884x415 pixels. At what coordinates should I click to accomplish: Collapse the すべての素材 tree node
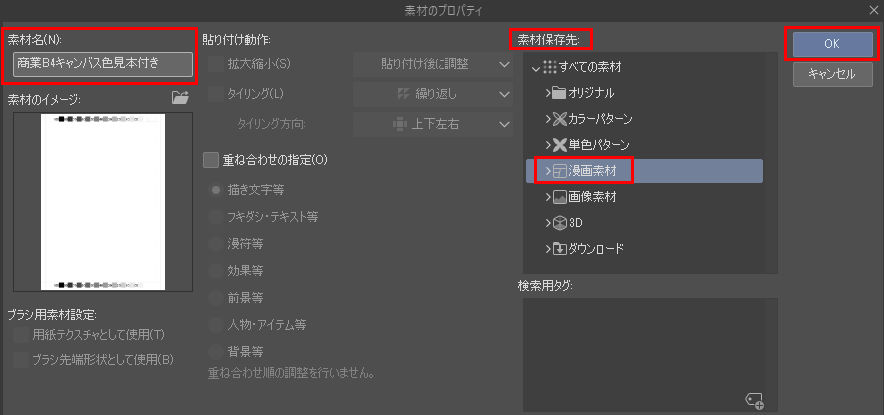(x=536, y=68)
